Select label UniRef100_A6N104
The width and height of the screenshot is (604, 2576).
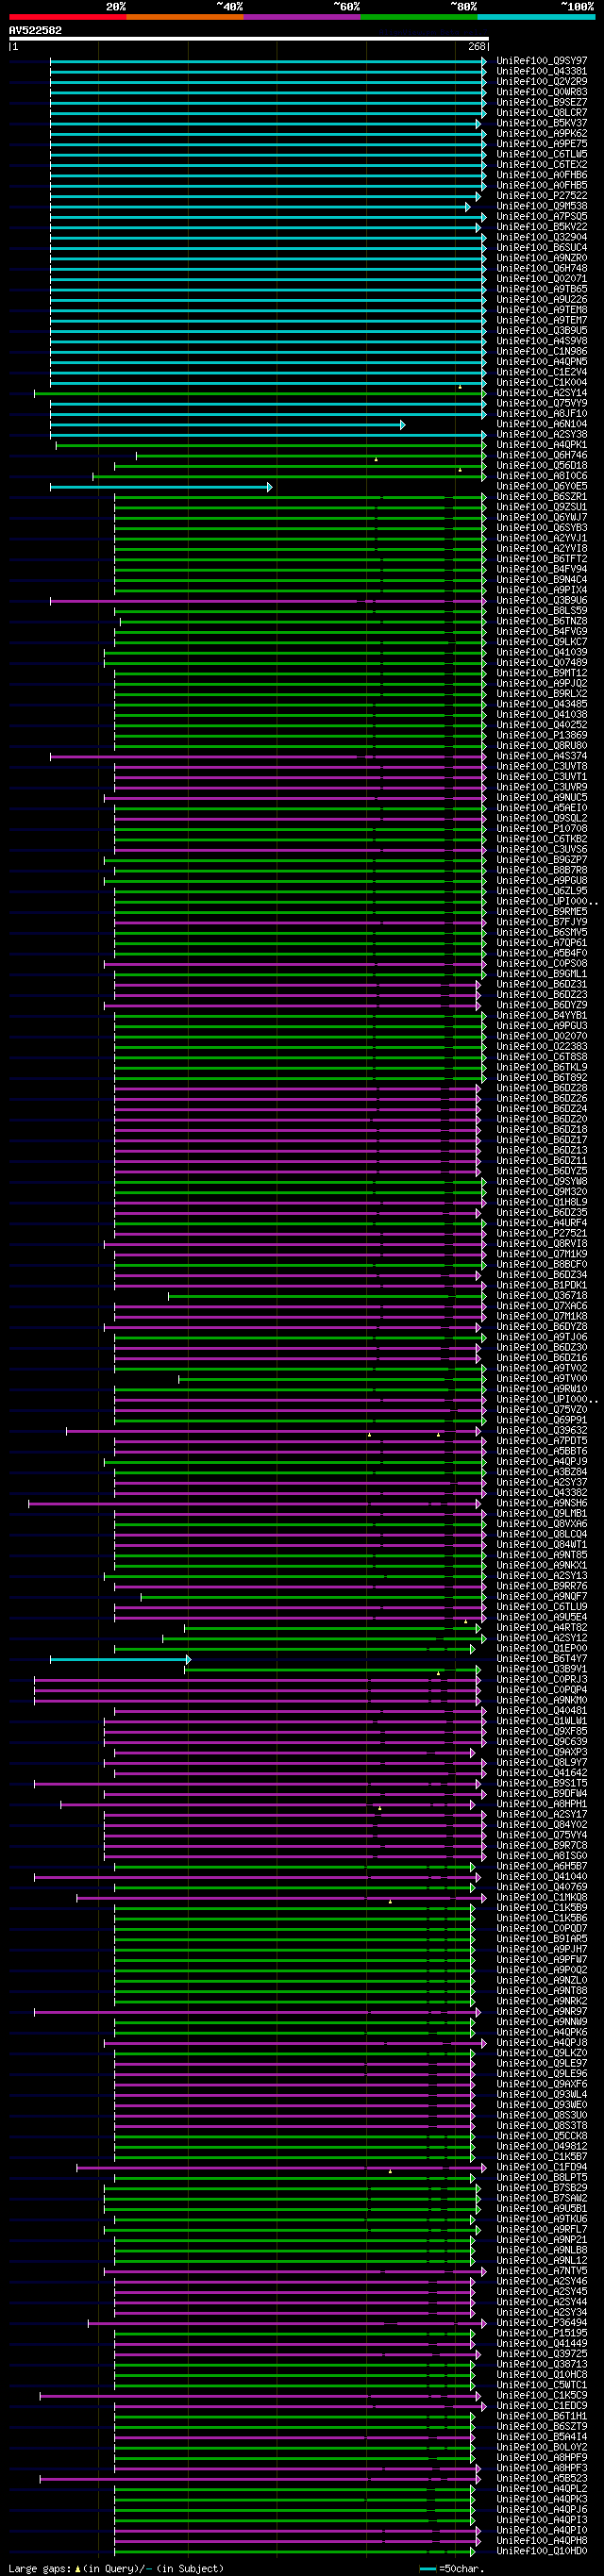542,424
